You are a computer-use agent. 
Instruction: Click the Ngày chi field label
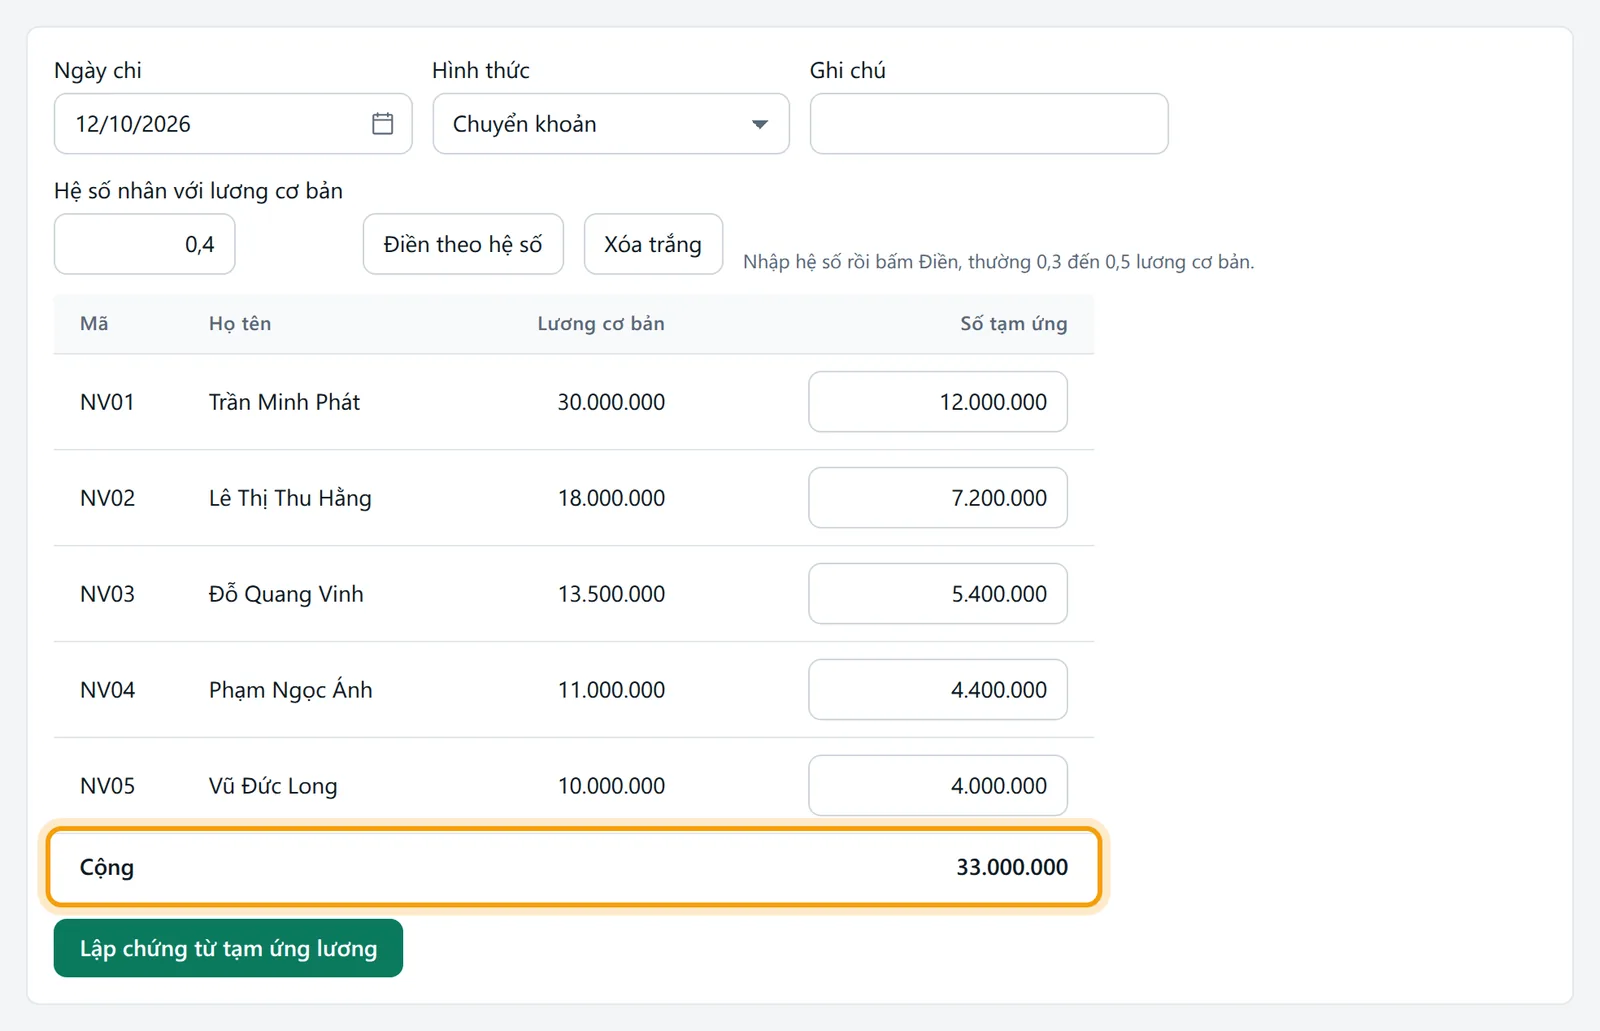coord(98,71)
